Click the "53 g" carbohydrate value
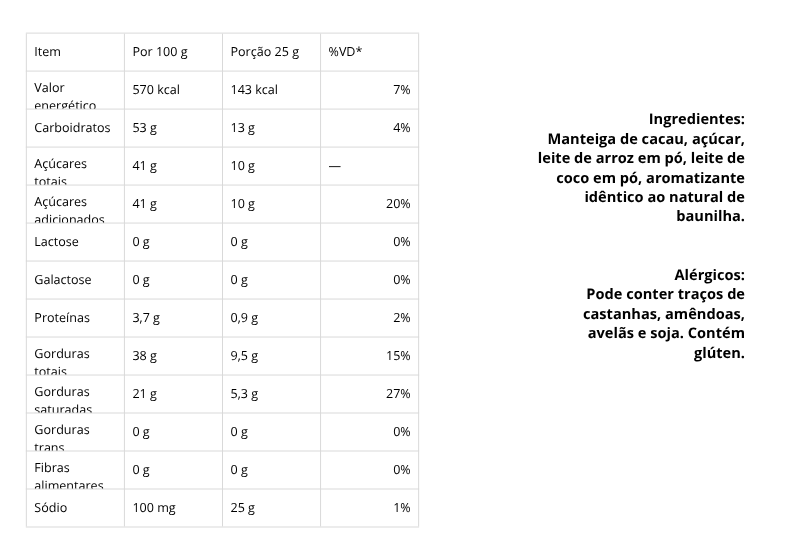Image resolution: width=800 pixels, height=550 pixels. [x=145, y=128]
